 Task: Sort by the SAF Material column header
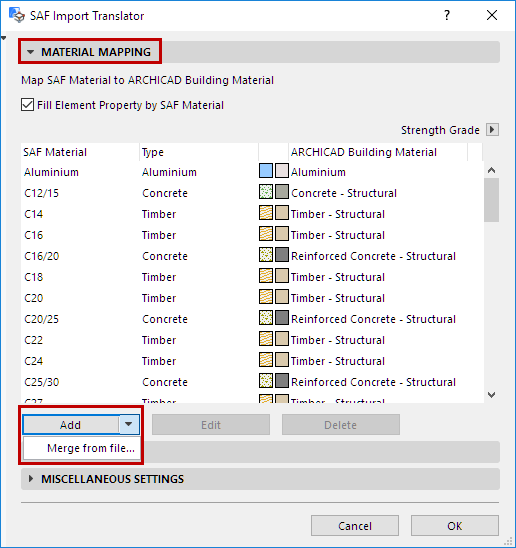tap(80, 152)
